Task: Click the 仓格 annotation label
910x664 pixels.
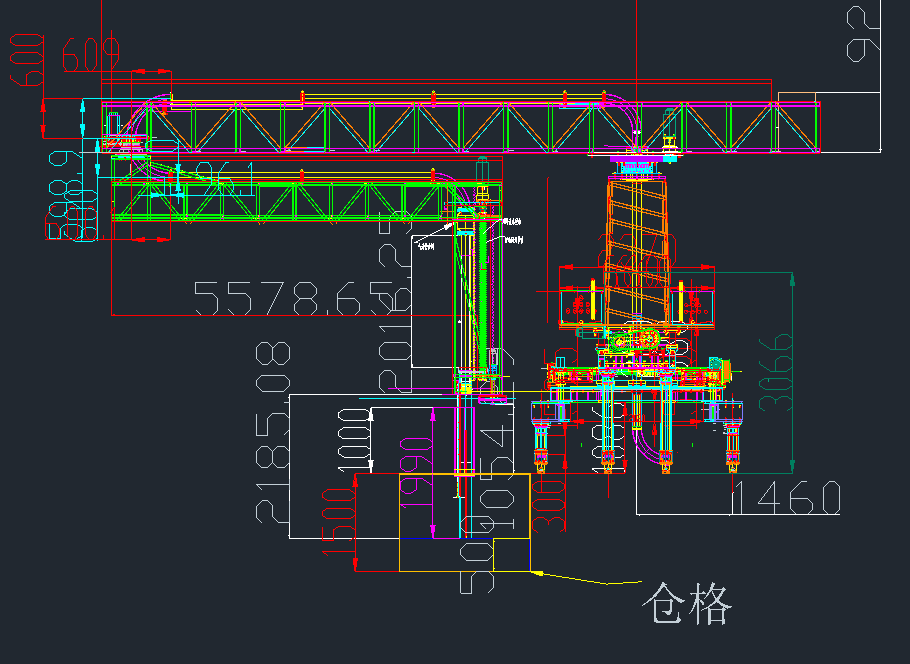Action: [x=689, y=604]
